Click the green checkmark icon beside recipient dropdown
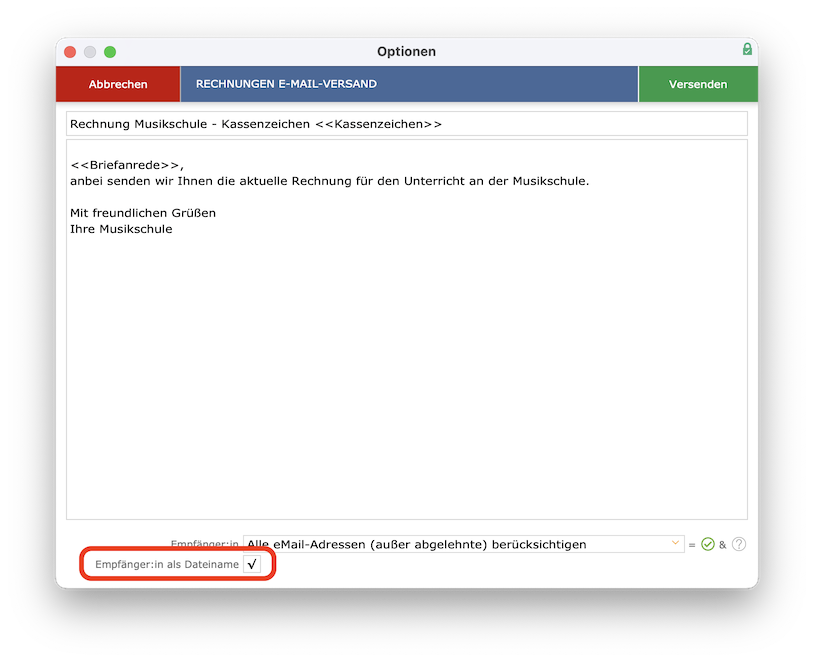 click(708, 544)
